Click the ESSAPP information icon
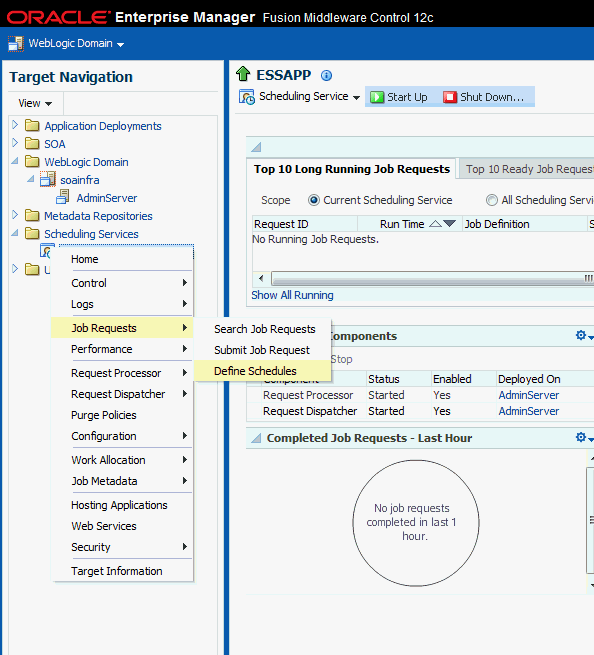This screenshot has width=594, height=655. click(326, 76)
